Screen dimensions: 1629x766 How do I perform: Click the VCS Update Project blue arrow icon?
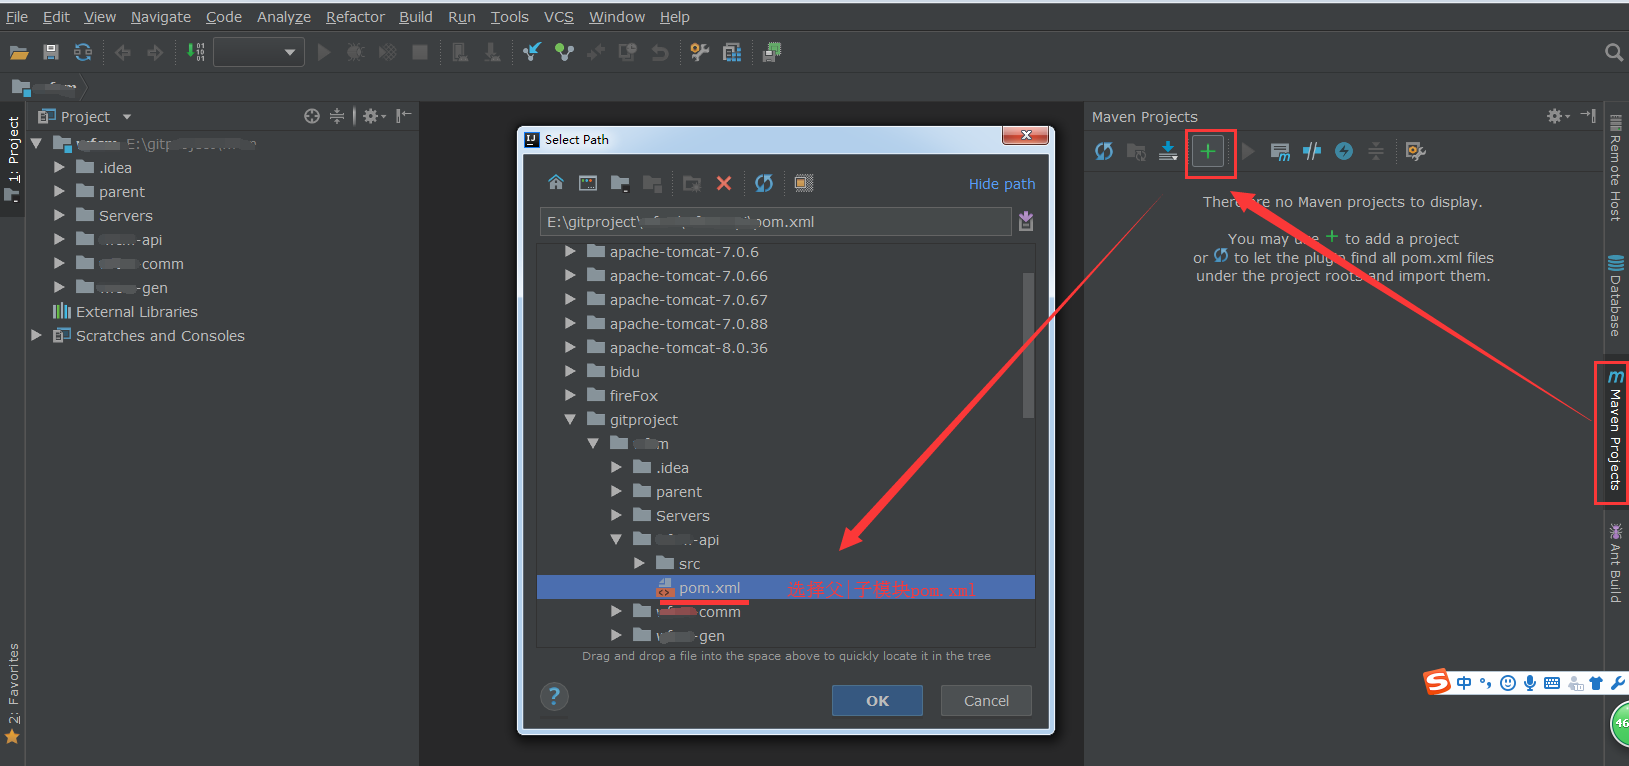[x=532, y=52]
